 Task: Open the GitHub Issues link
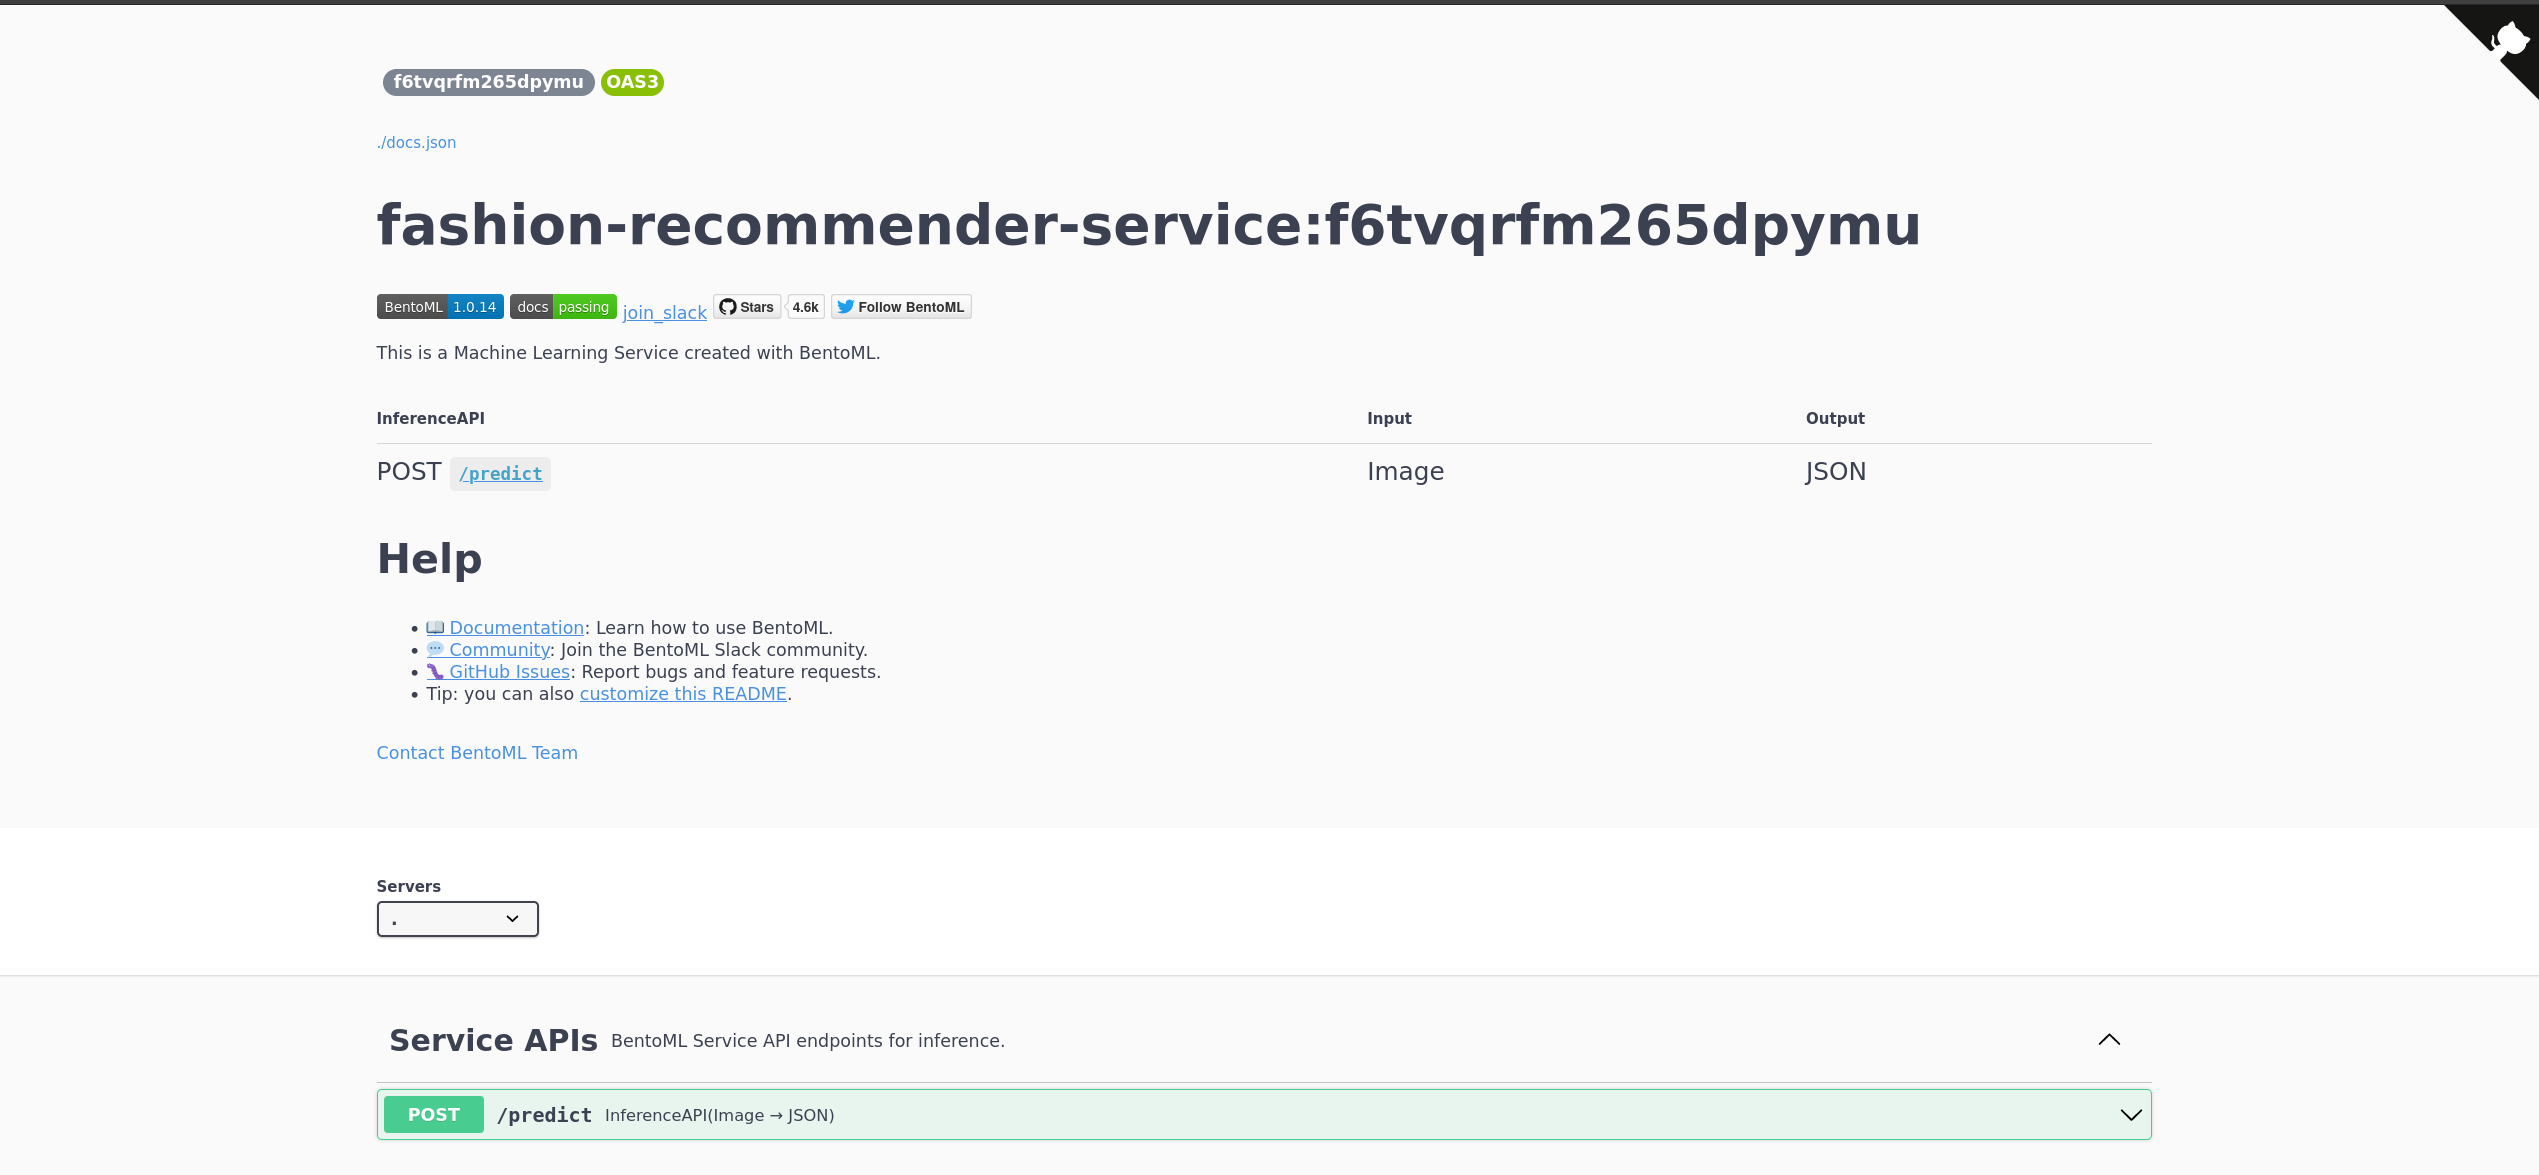[x=508, y=672]
